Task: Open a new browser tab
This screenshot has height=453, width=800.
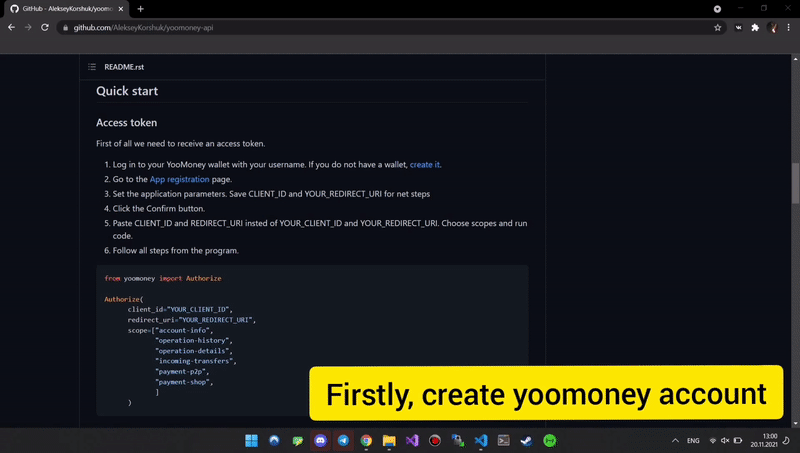Action: 140,9
